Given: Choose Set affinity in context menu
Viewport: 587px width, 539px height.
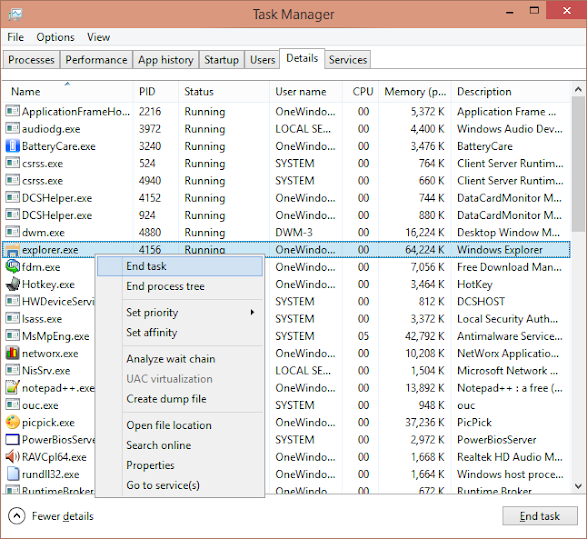Looking at the screenshot, I should (x=180, y=332).
